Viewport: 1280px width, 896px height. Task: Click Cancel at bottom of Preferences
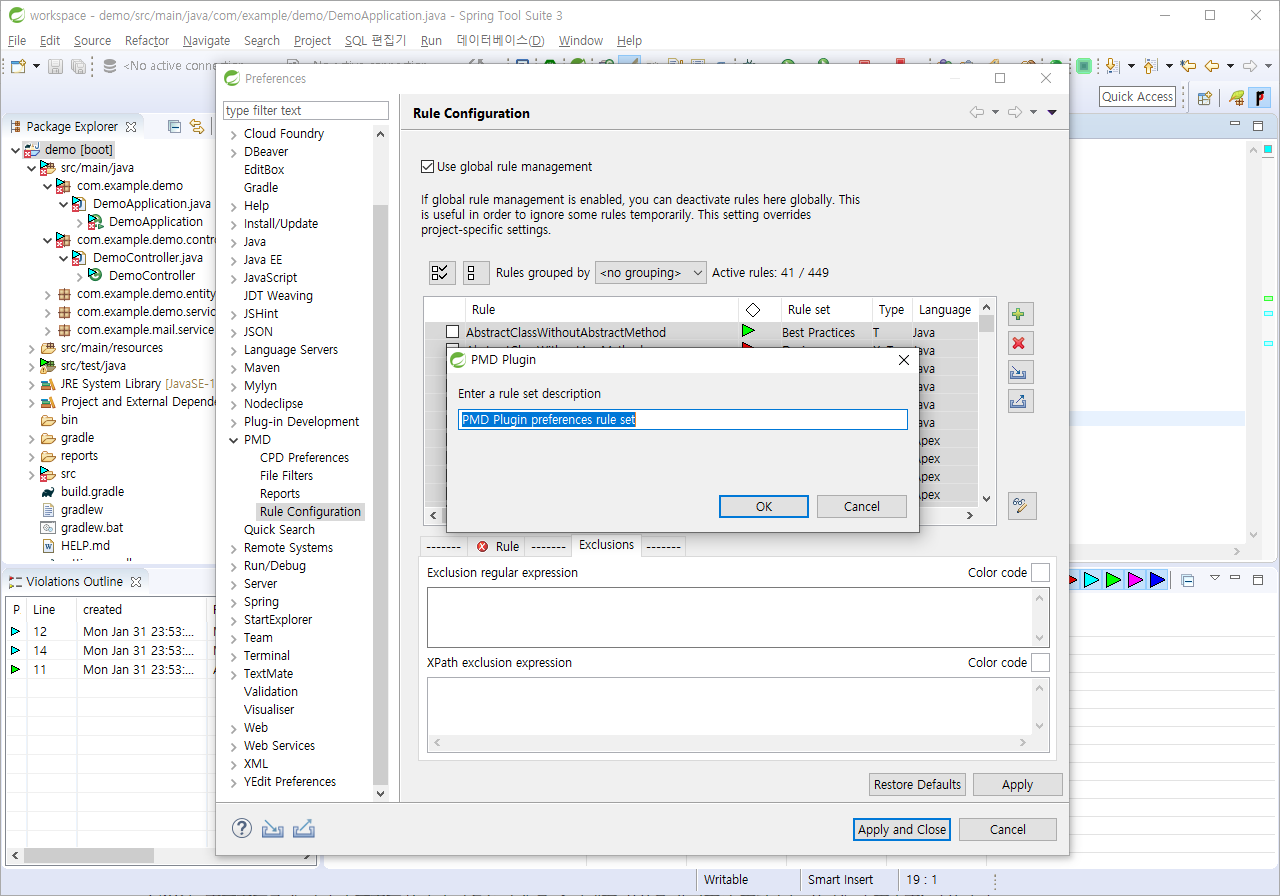click(1008, 829)
